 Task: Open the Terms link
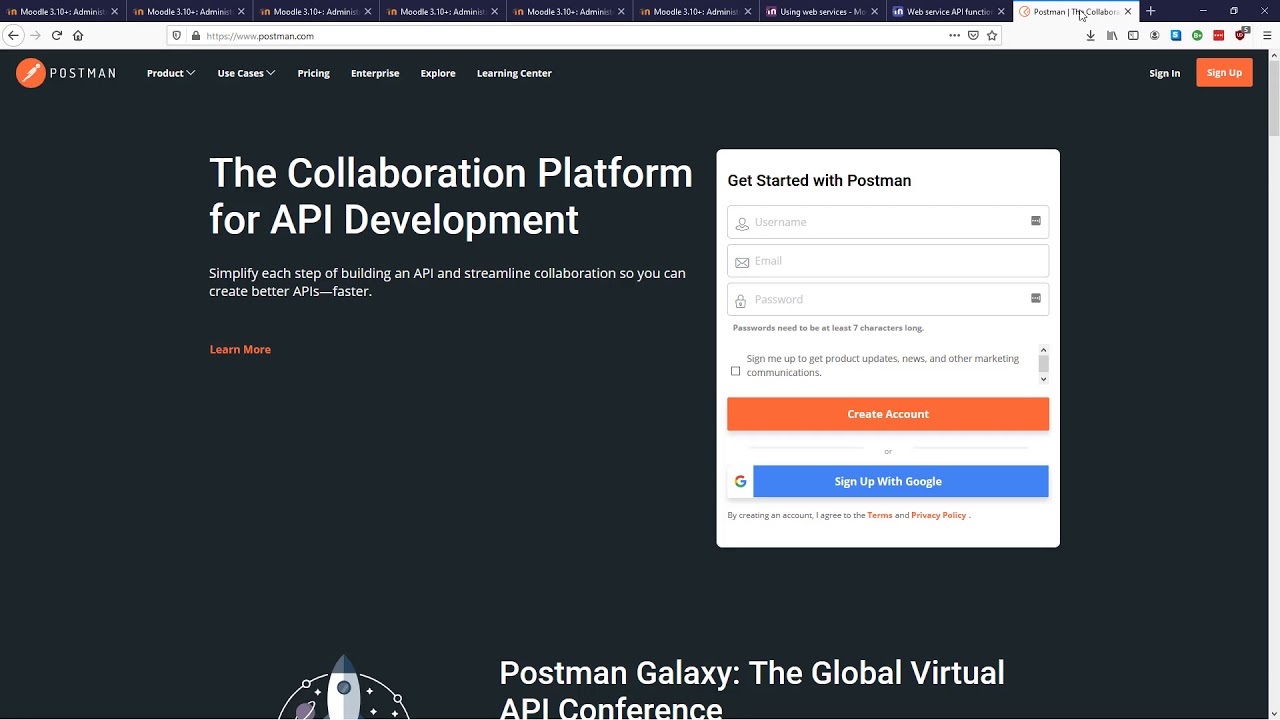tap(880, 515)
